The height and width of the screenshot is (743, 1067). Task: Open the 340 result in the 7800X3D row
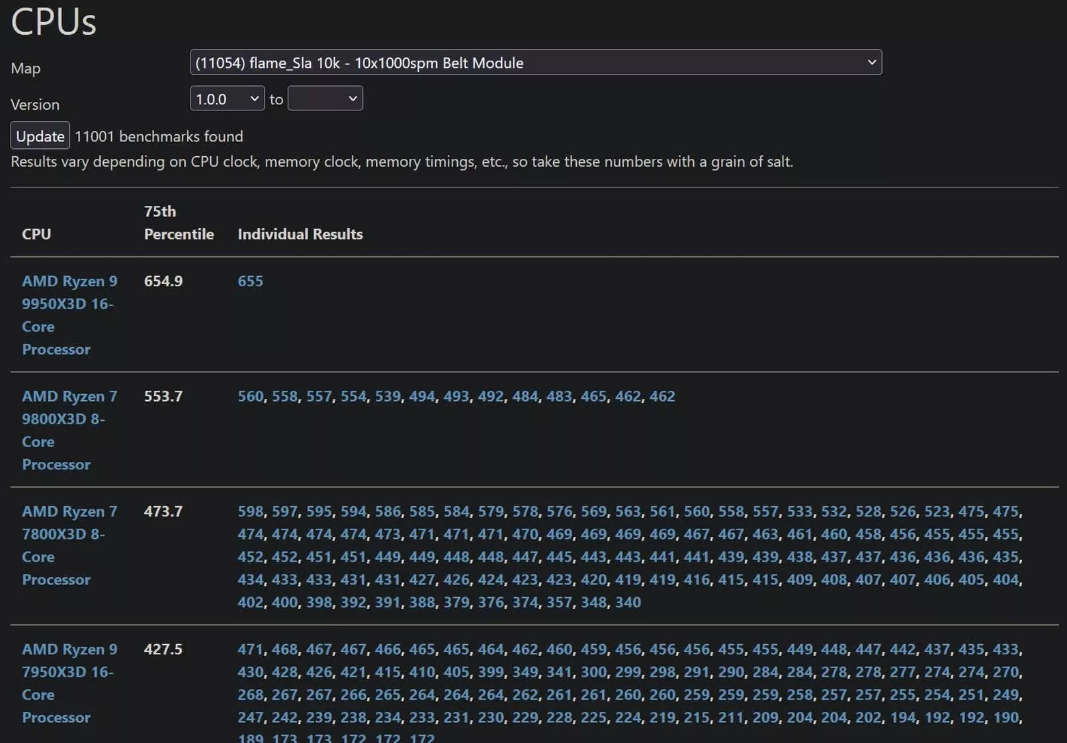[x=628, y=602]
